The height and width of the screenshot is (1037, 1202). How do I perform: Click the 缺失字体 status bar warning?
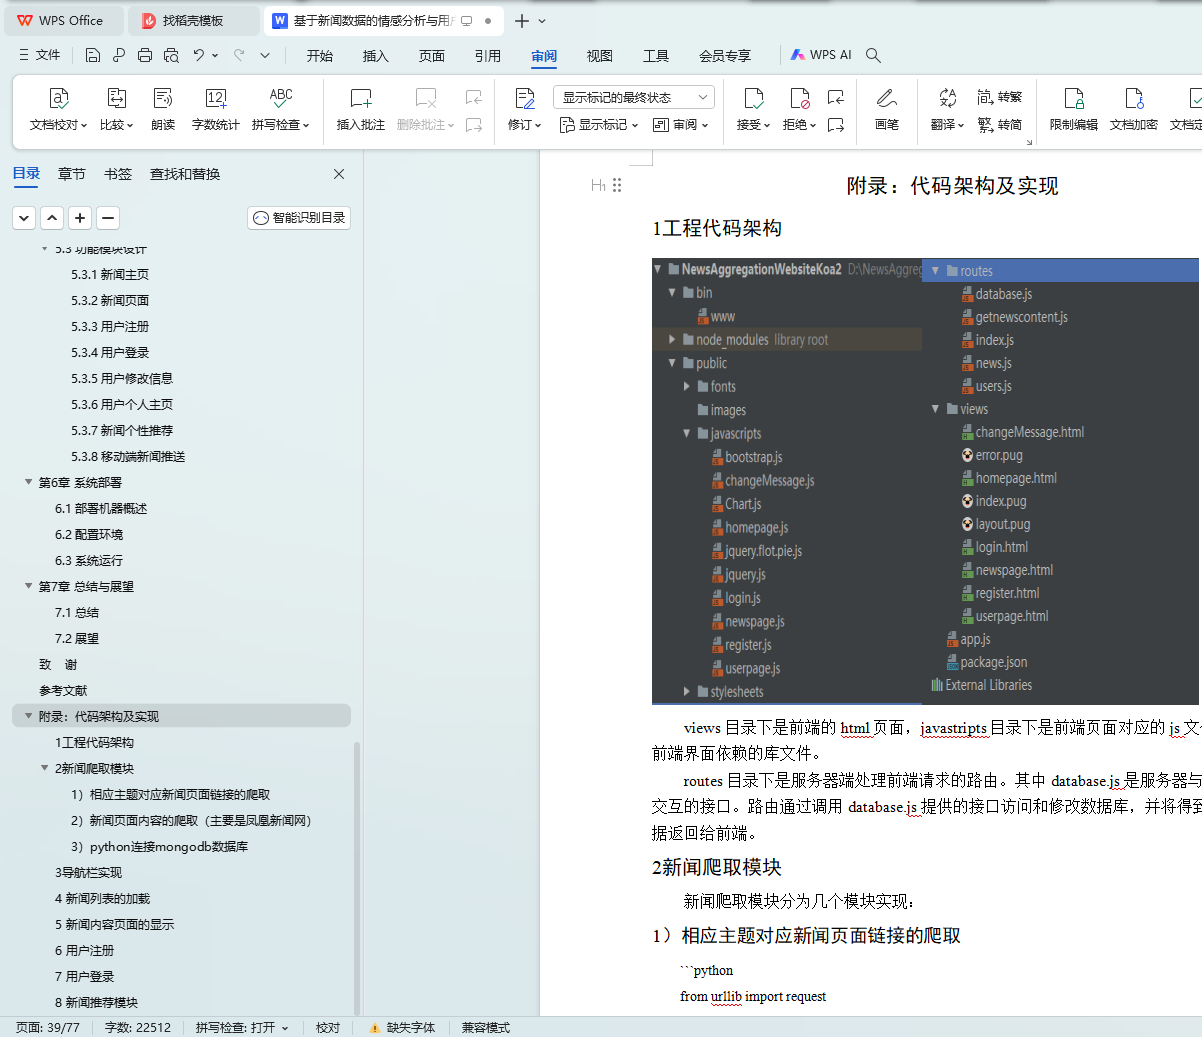pyautogui.click(x=402, y=1027)
